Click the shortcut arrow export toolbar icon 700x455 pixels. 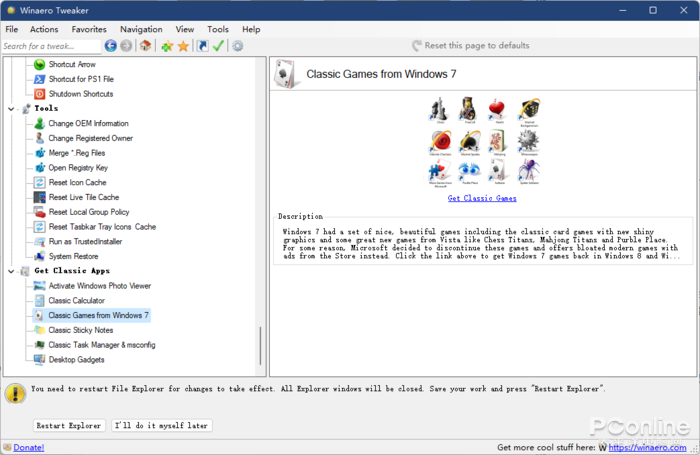tap(202, 46)
